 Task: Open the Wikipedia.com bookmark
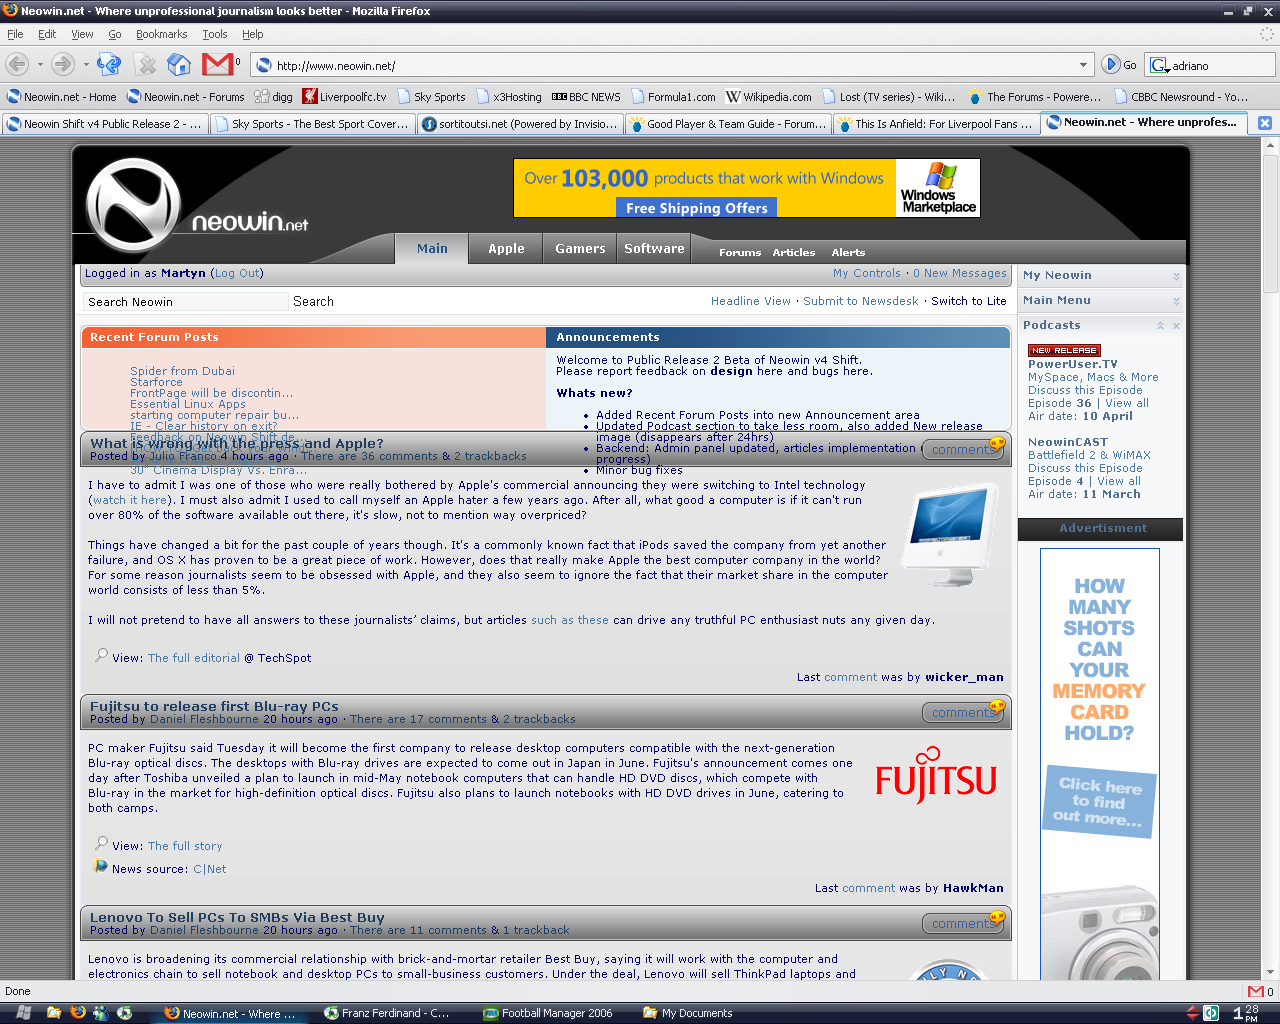pyautogui.click(x=768, y=97)
